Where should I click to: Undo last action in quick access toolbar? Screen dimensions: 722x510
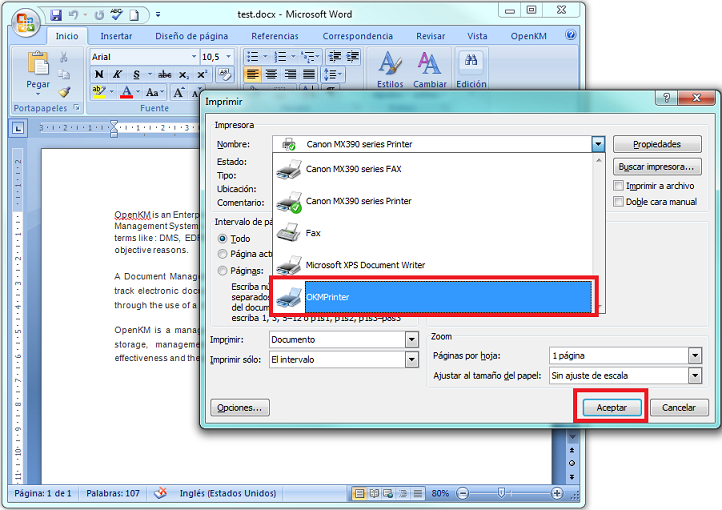coord(74,15)
